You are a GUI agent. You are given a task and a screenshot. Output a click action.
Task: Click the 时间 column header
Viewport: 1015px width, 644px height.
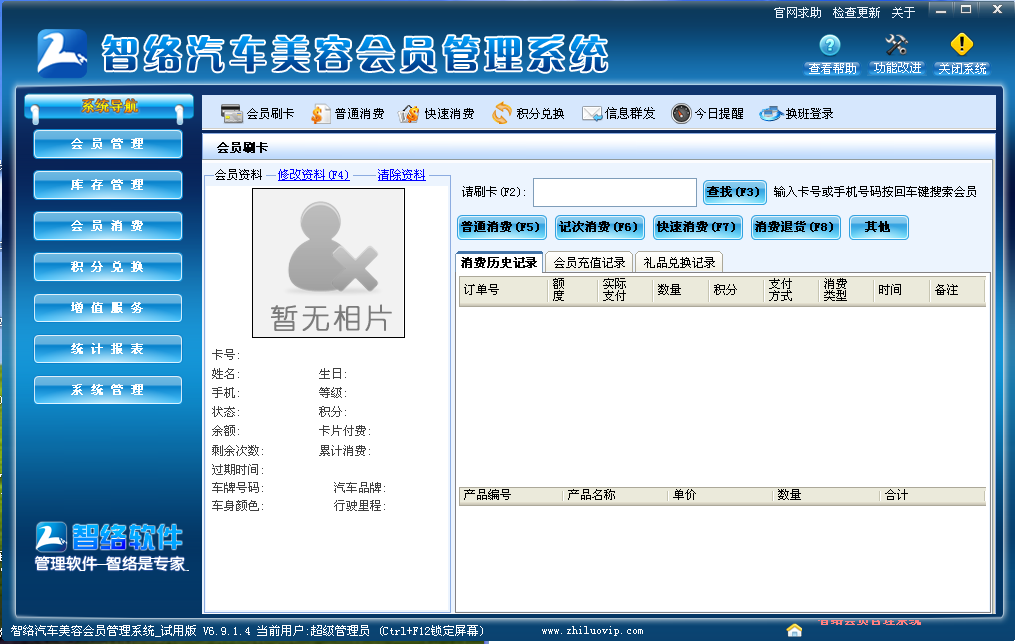tap(901, 290)
